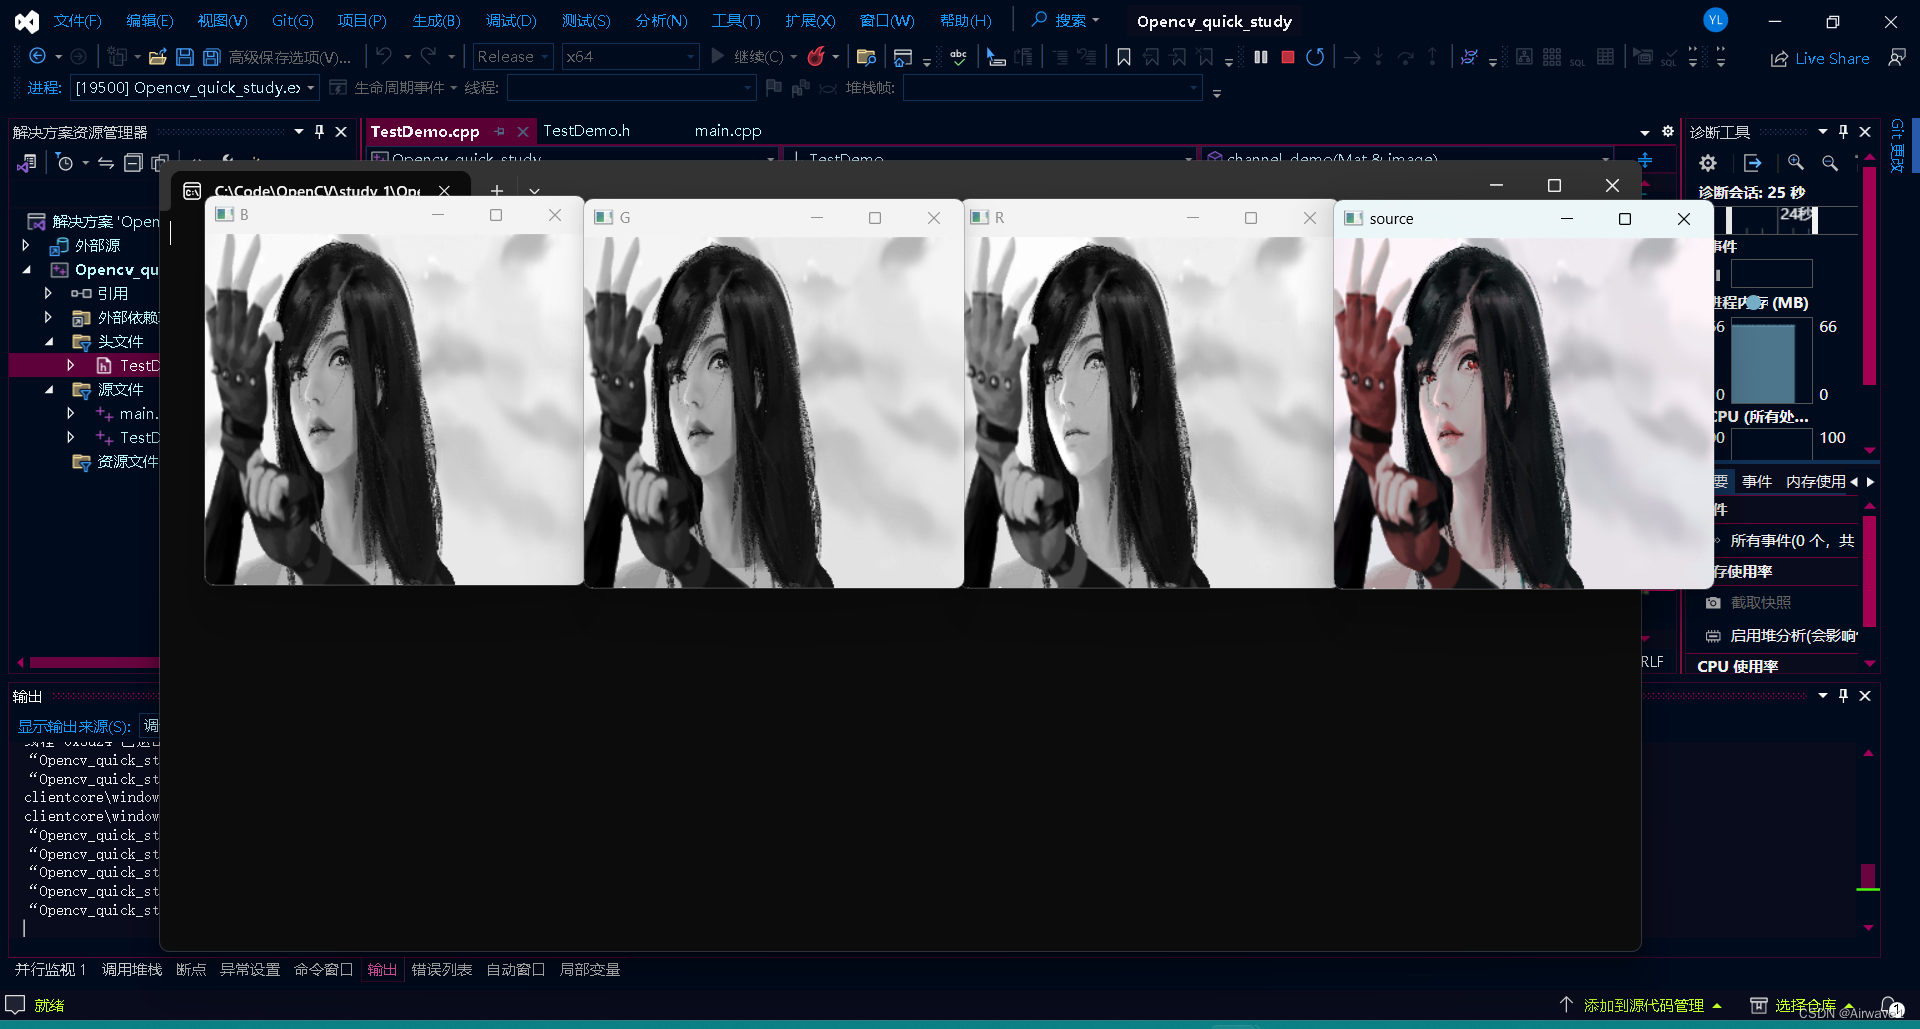Open file with the folder icon
Screen dimensions: 1920x1029
(x=157, y=57)
